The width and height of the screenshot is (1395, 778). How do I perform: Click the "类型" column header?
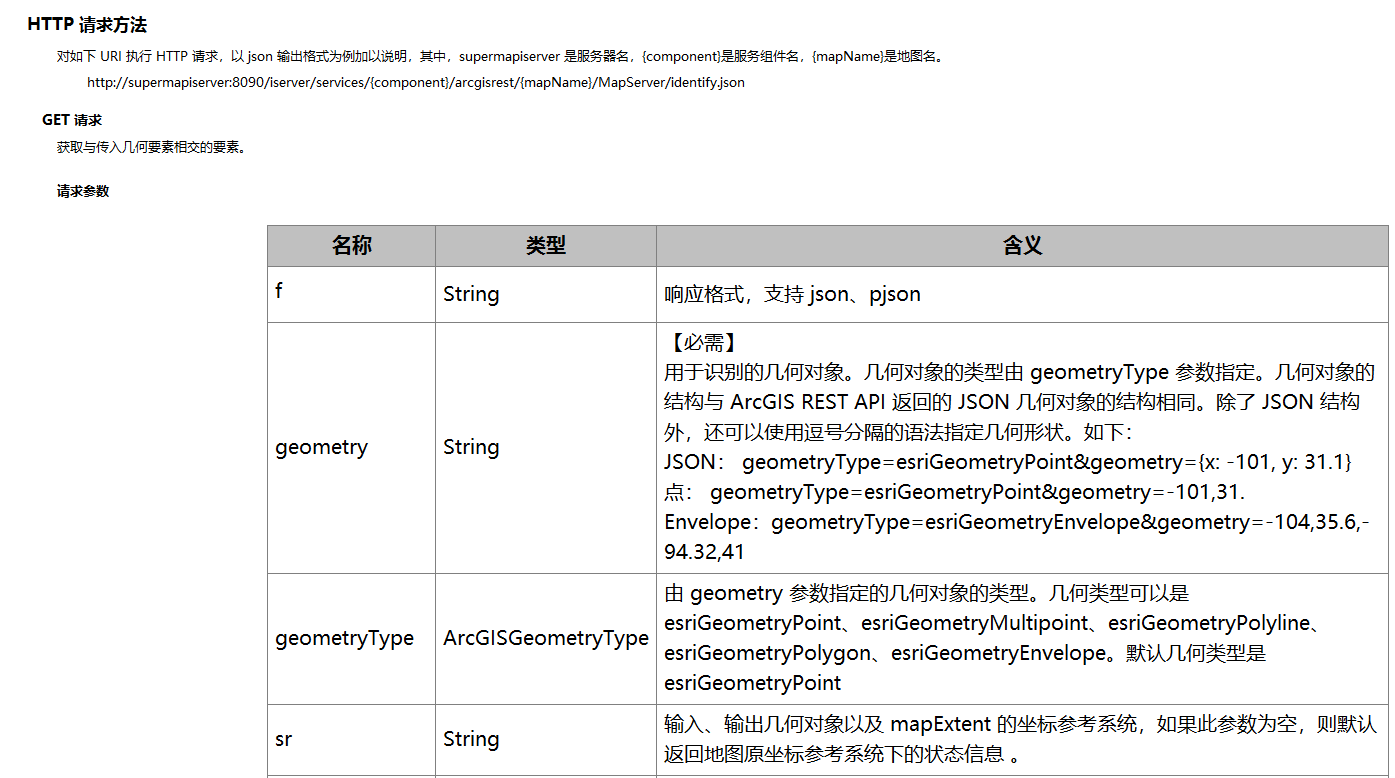point(546,246)
